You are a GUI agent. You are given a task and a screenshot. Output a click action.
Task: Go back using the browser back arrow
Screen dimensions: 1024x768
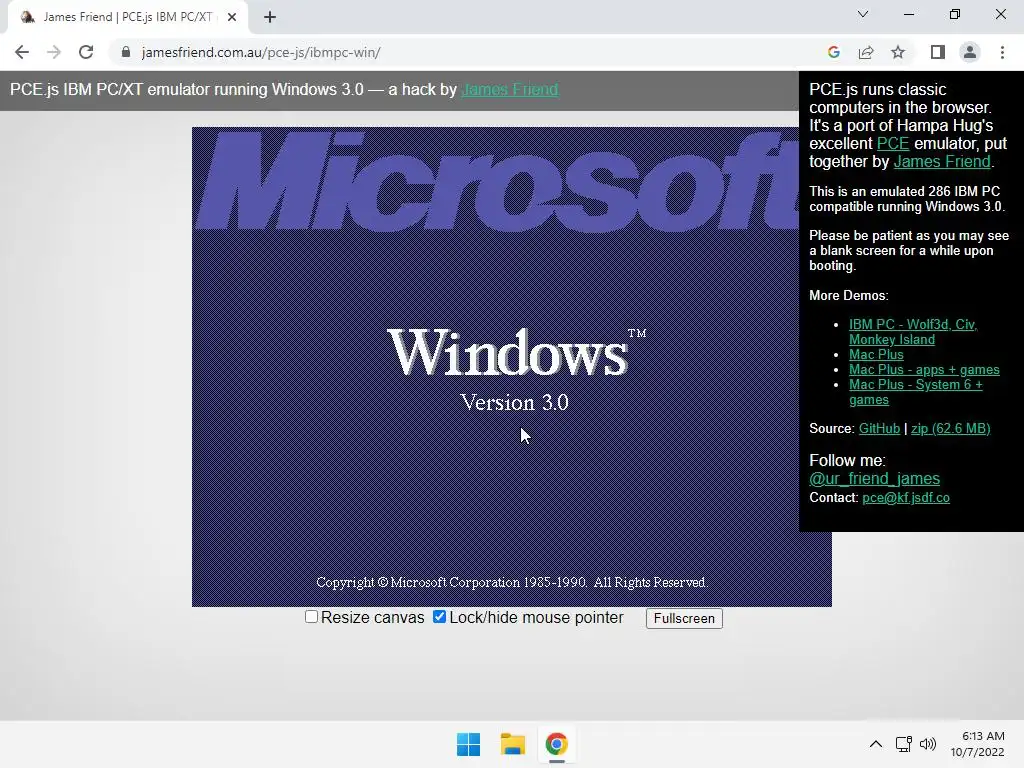click(22, 52)
